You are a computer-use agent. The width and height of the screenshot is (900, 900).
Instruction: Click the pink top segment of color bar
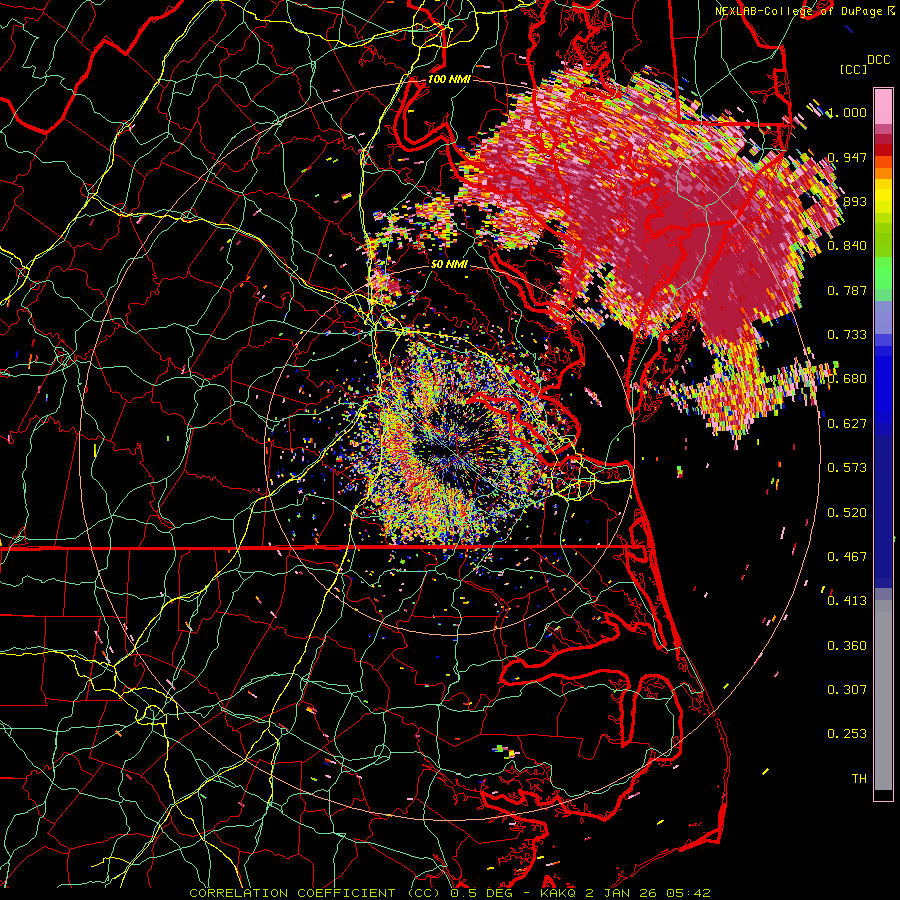tap(883, 106)
